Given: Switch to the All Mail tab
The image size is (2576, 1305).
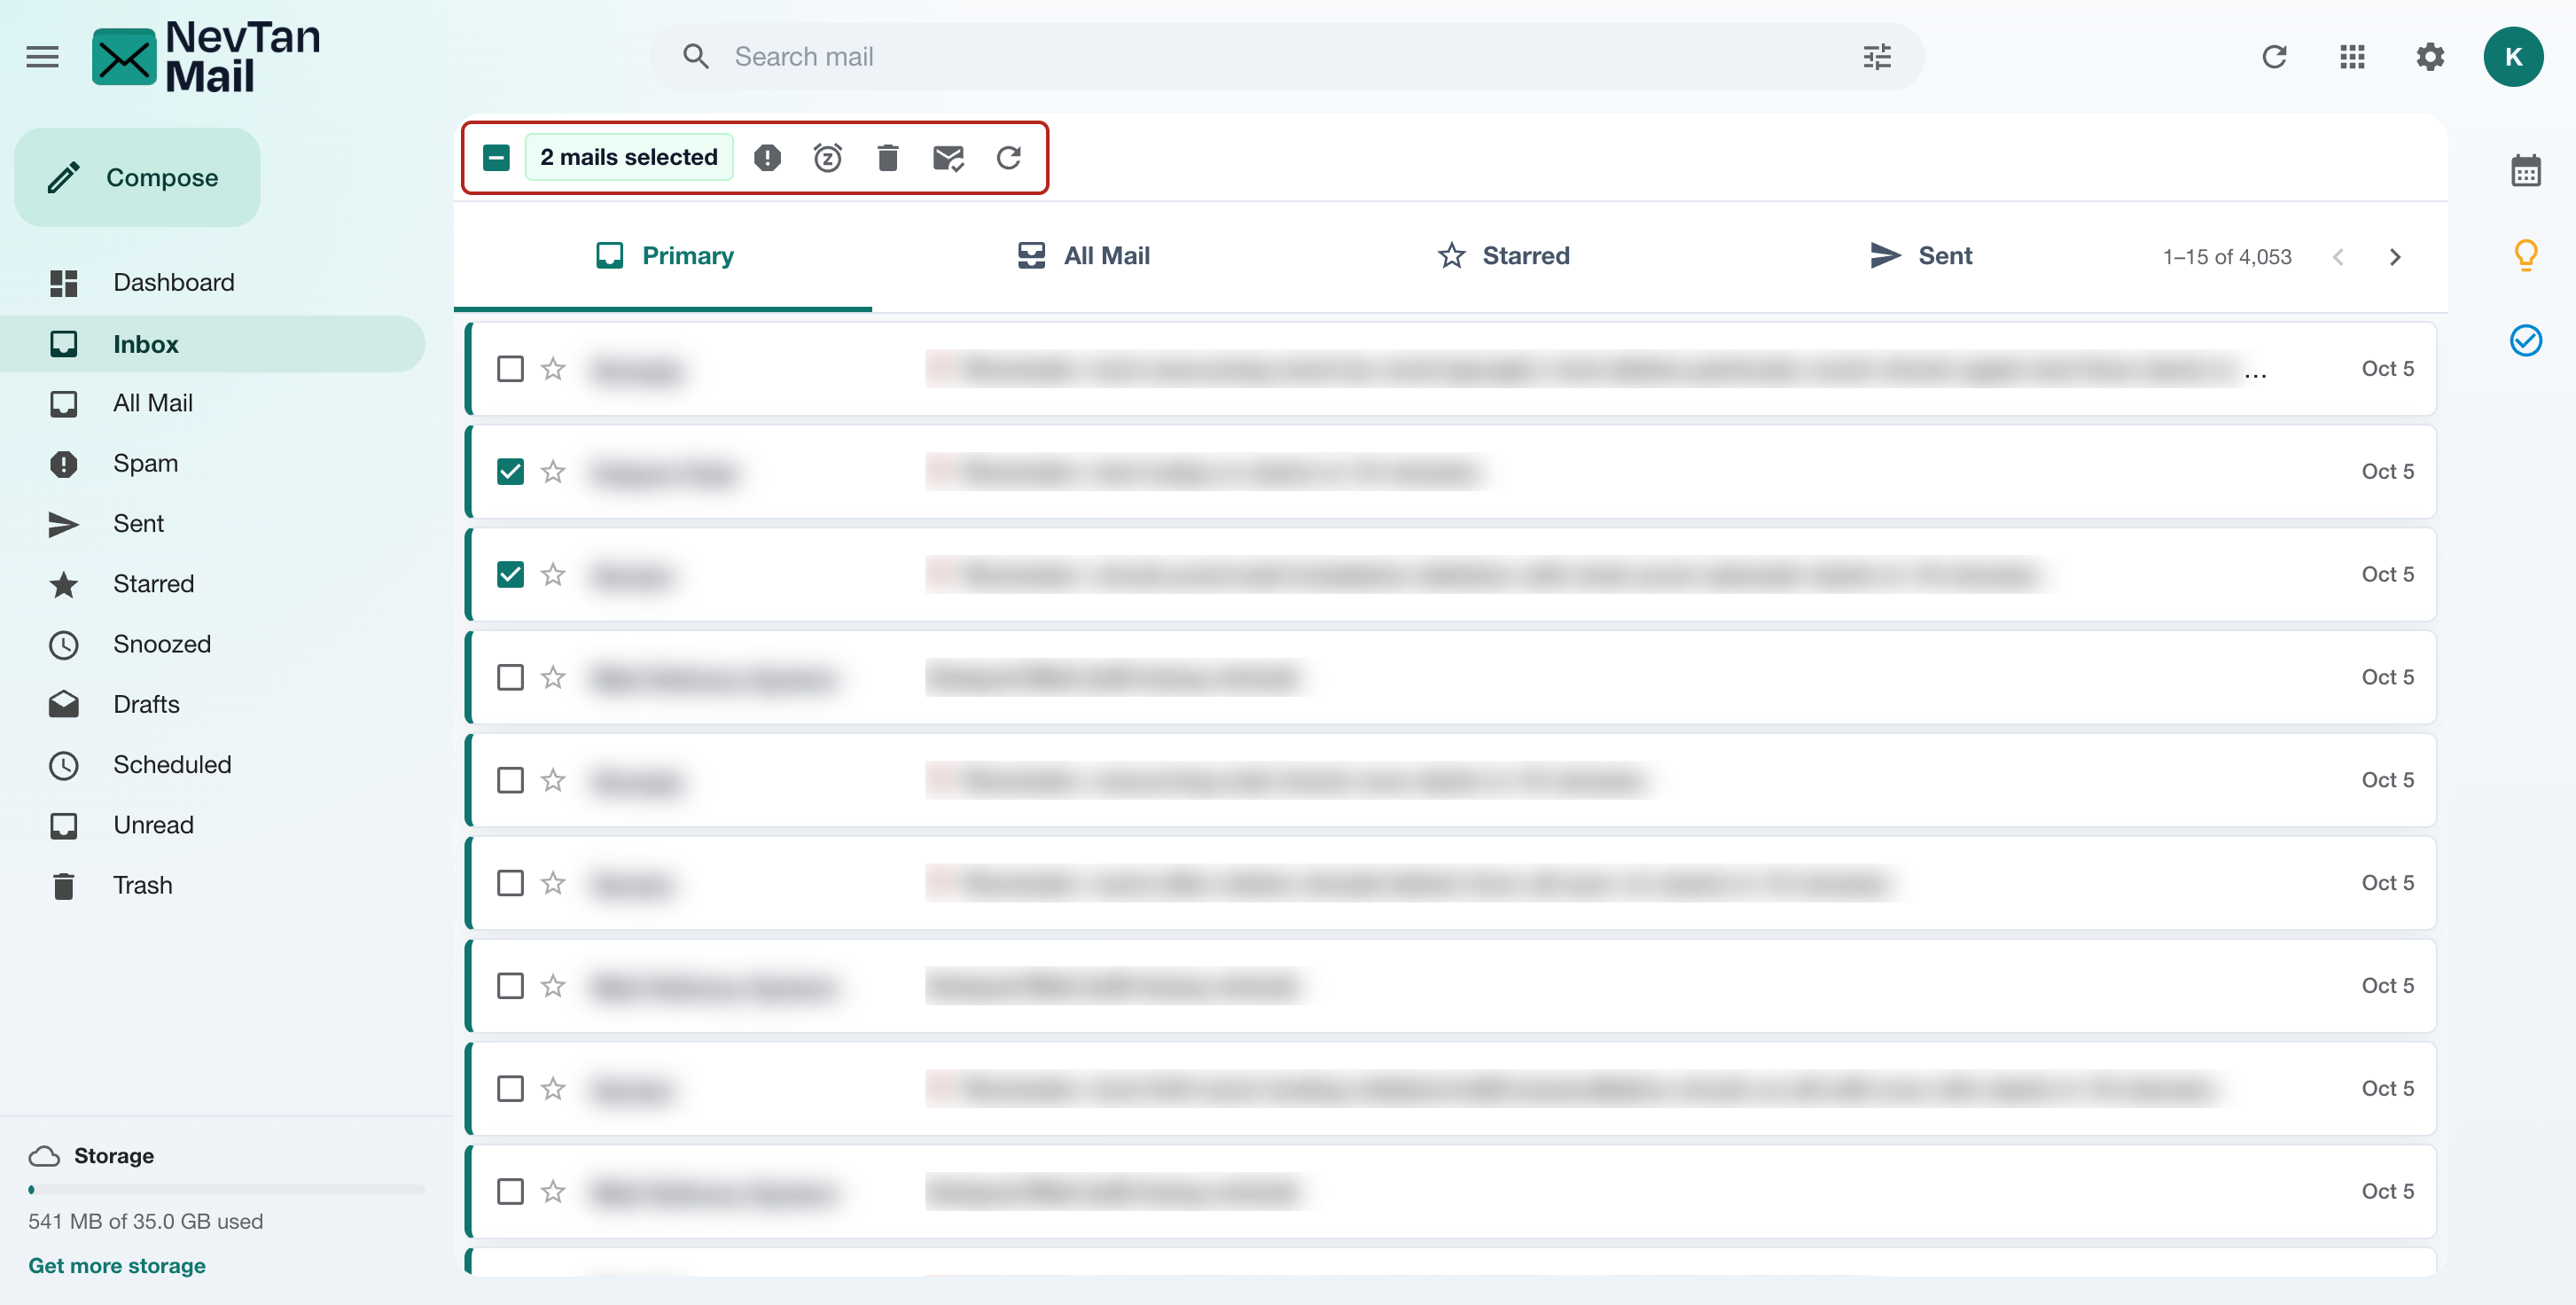Looking at the screenshot, I should click(1083, 257).
